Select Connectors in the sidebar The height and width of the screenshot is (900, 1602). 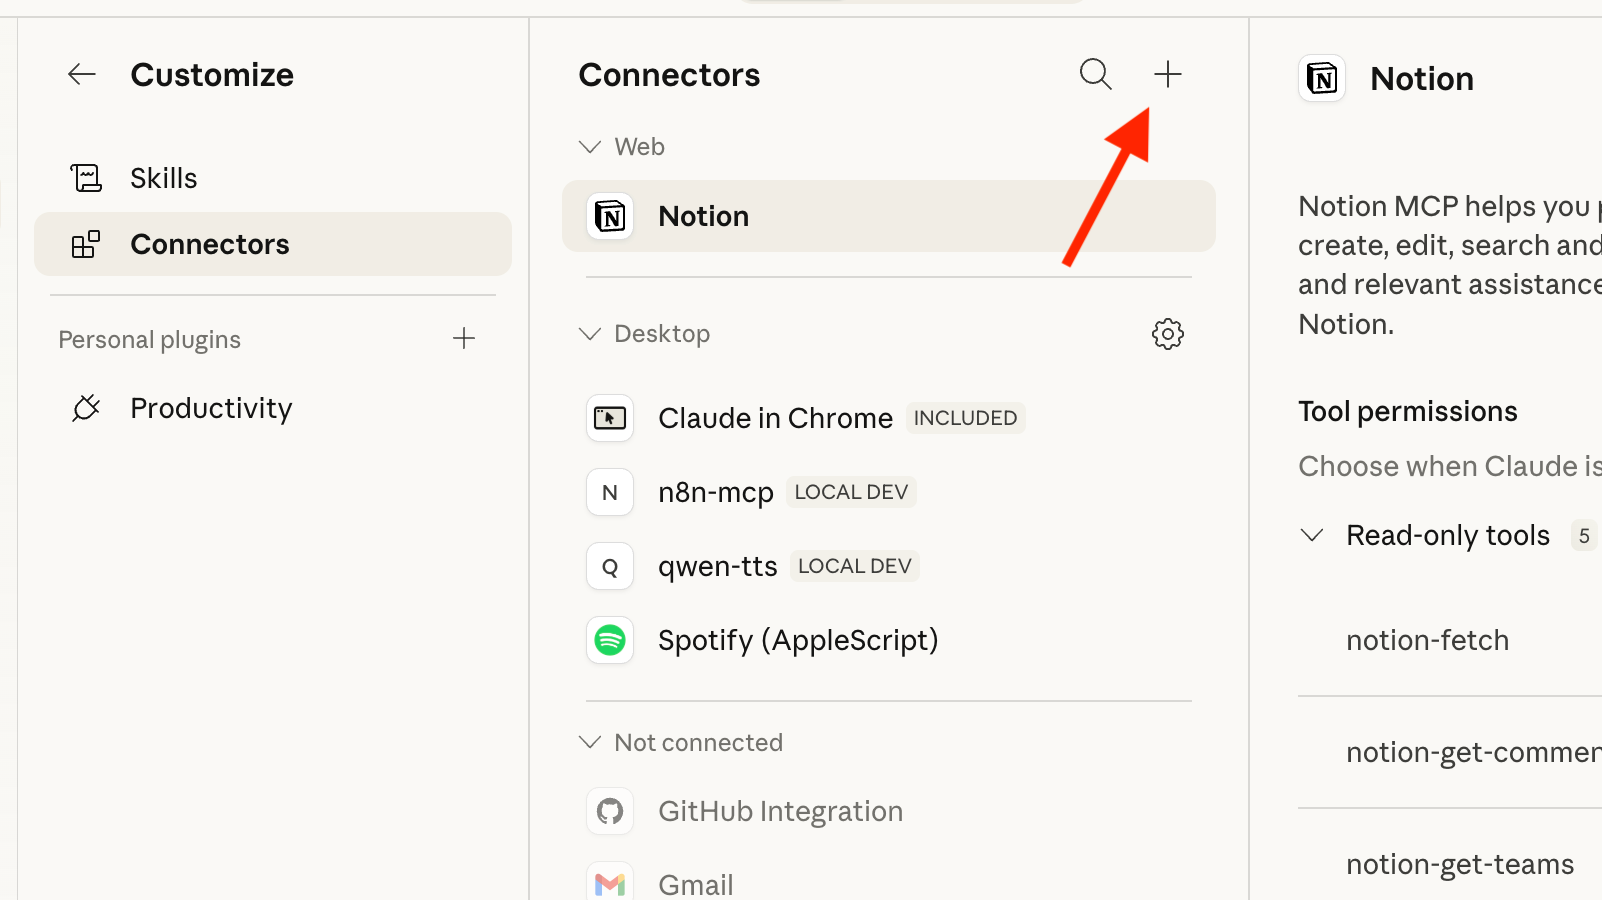[272, 244]
